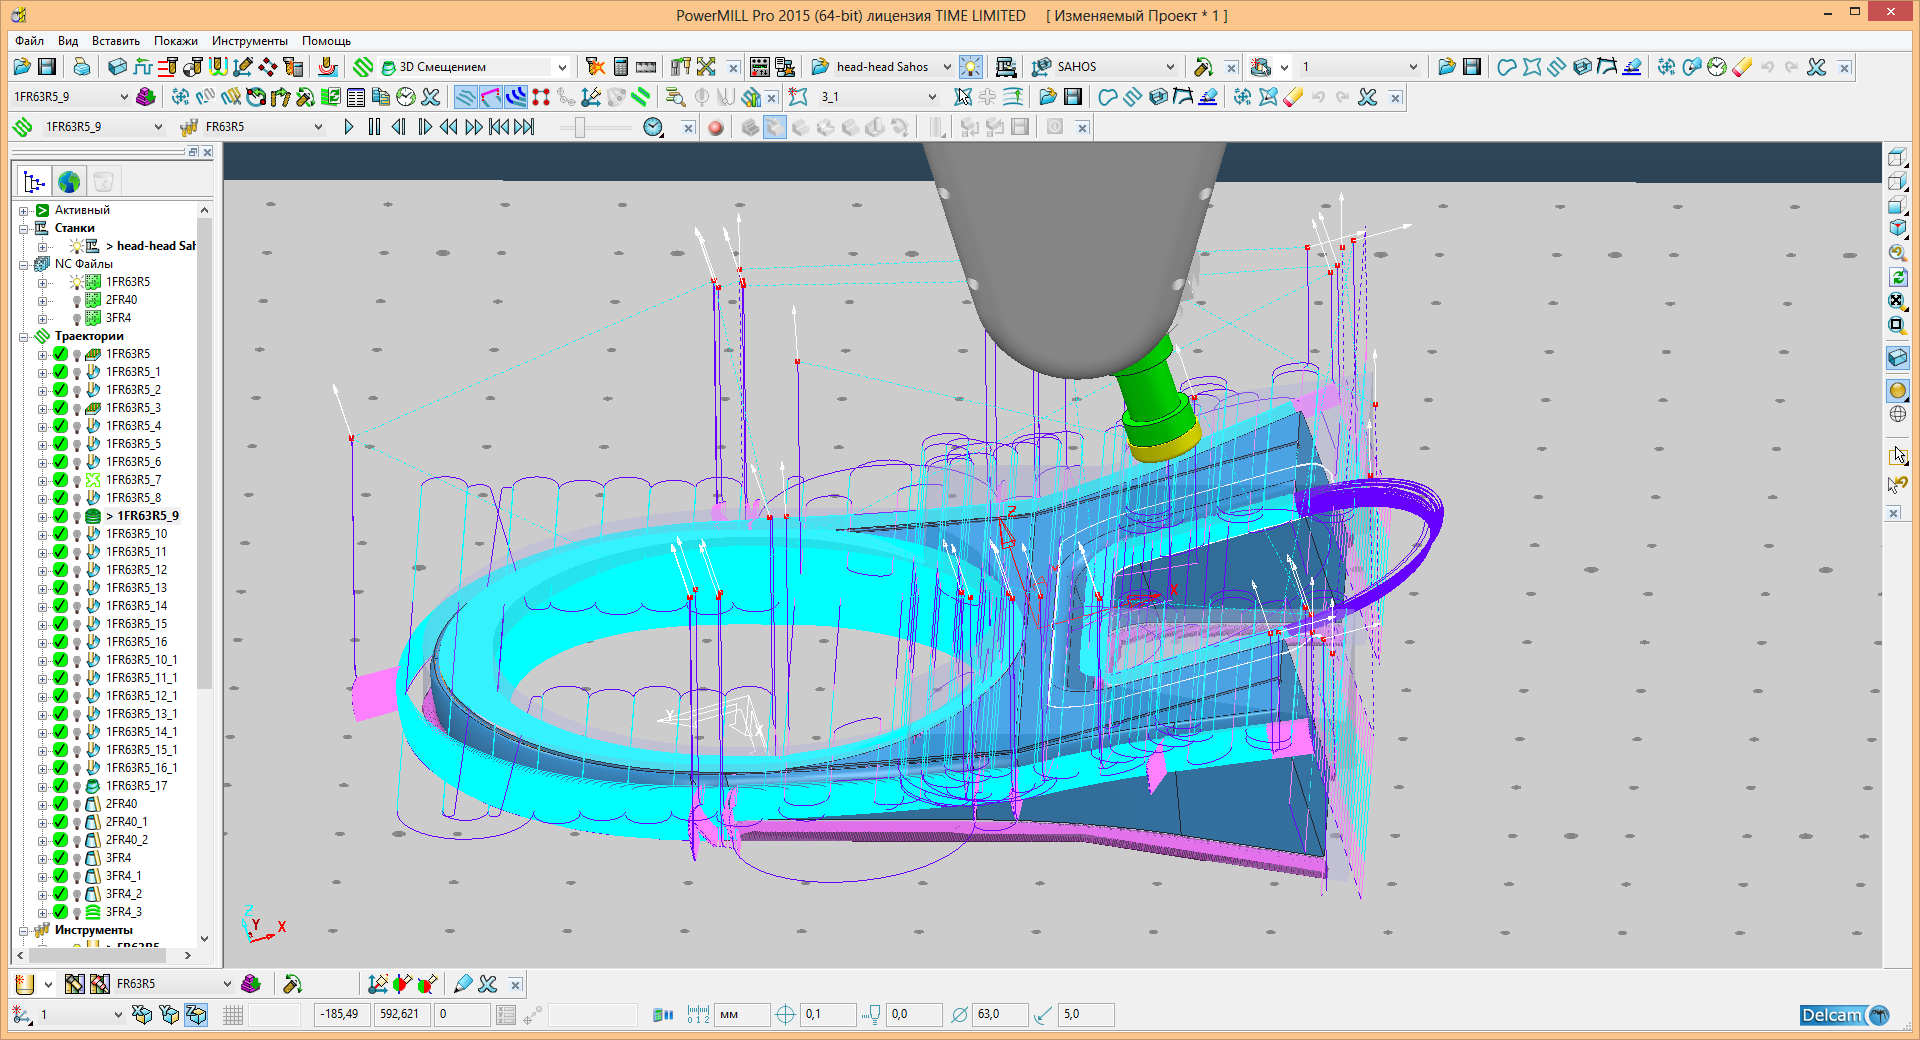Screen dimensions: 1920x1040
Task: Click the simulation speed slider handle
Action: 579,127
